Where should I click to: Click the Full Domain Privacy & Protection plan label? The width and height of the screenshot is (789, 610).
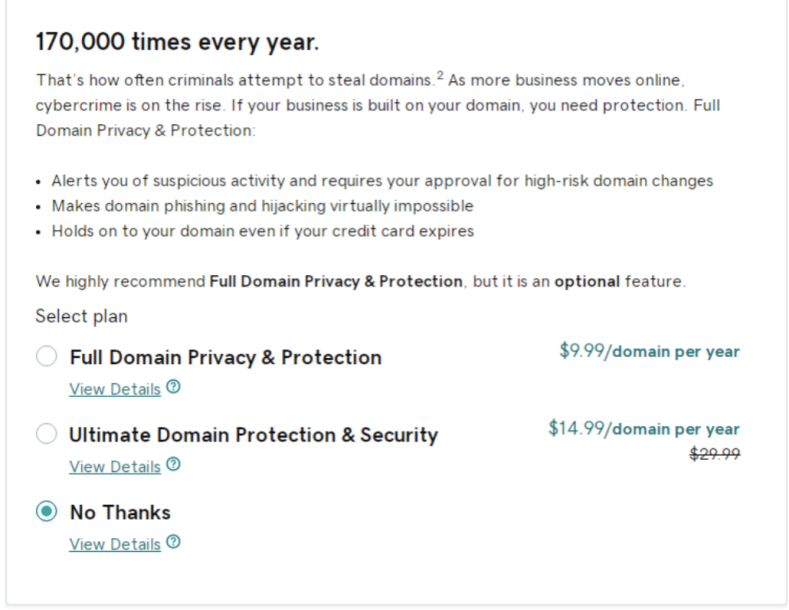click(x=225, y=357)
